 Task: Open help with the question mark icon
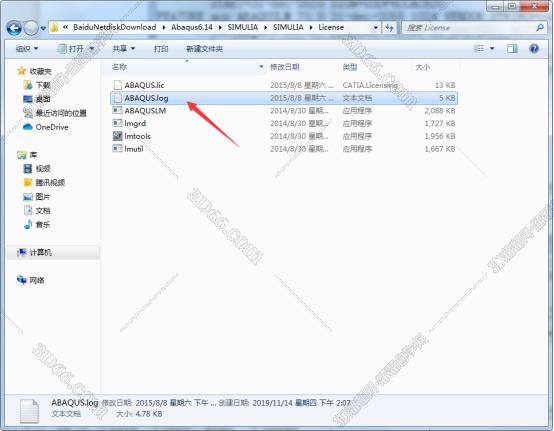534,48
